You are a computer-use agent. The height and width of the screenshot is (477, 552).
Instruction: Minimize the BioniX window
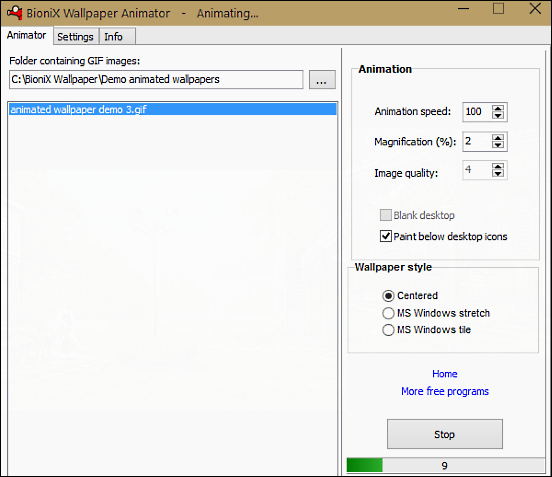464,9
